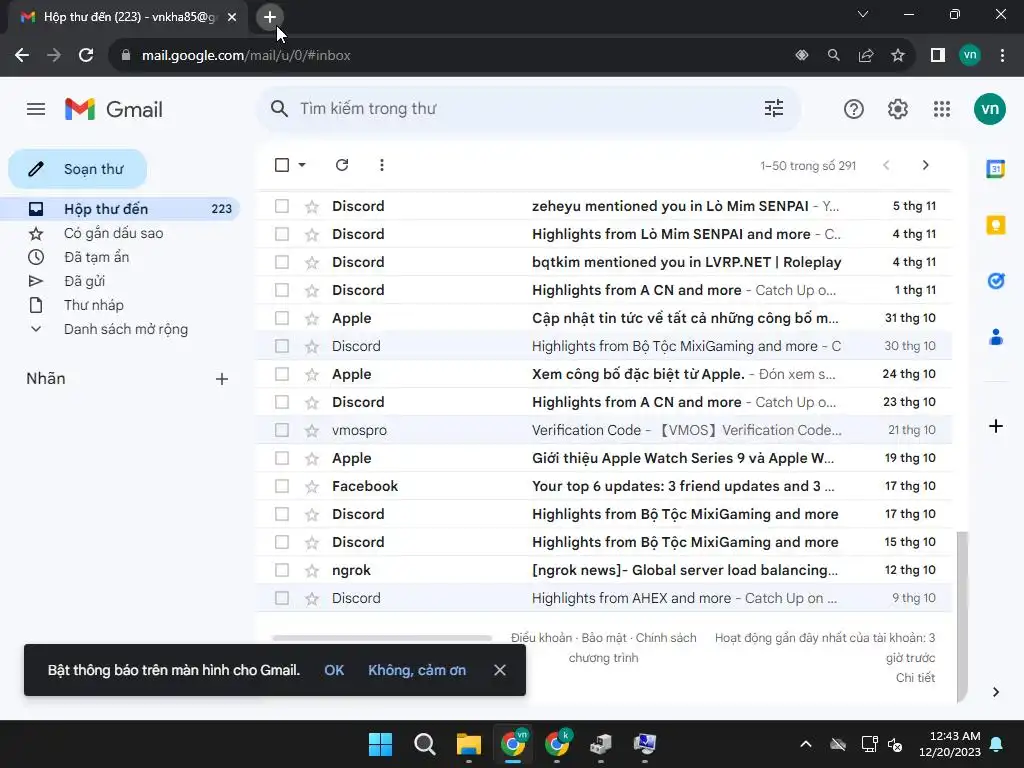This screenshot has width=1024, height=768.
Task: Open Contacts side panel
Action: click(995, 337)
